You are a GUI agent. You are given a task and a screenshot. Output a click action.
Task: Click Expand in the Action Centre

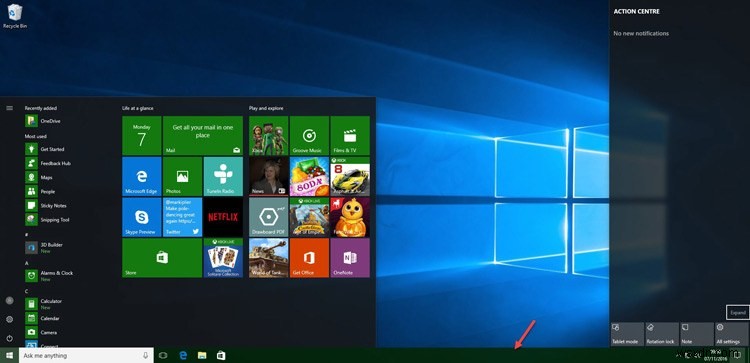point(738,313)
